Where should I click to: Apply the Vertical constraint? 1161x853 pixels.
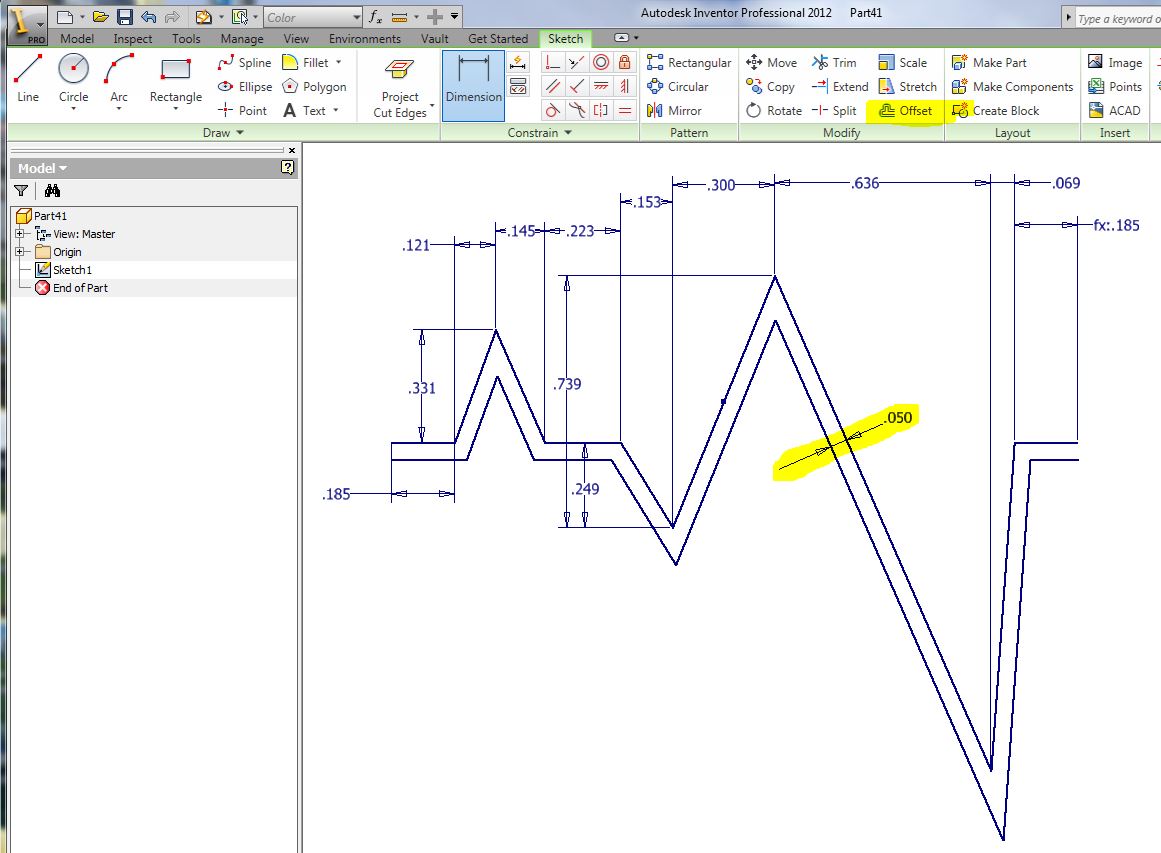tap(625, 87)
